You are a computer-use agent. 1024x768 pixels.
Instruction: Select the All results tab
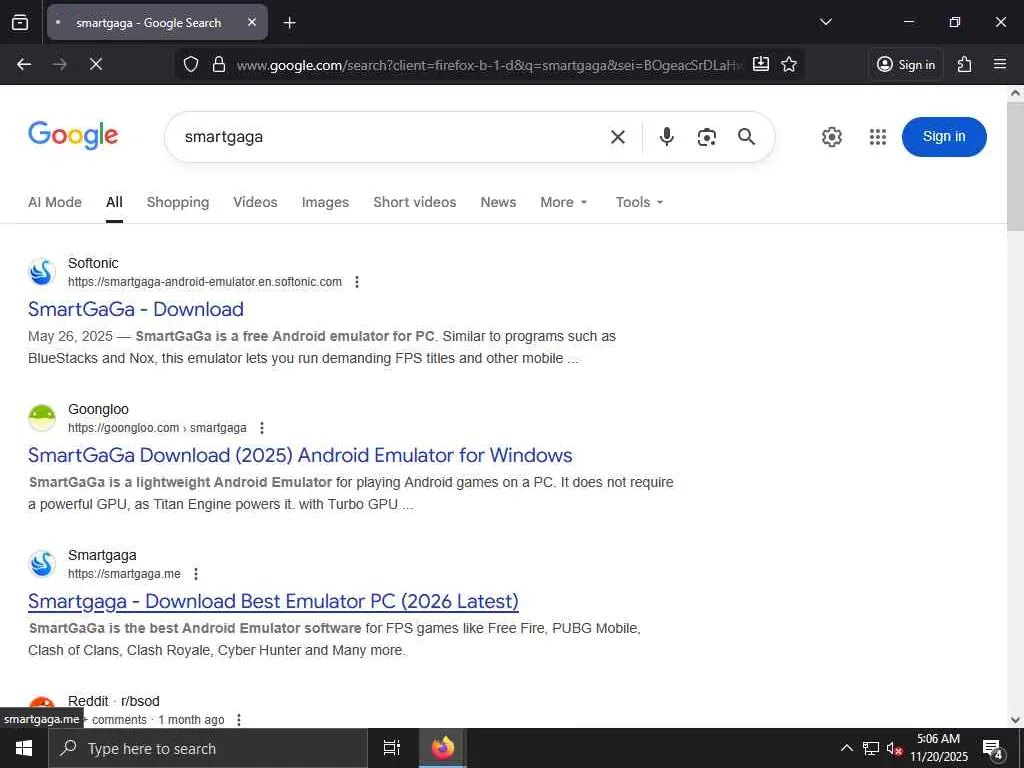tap(114, 202)
